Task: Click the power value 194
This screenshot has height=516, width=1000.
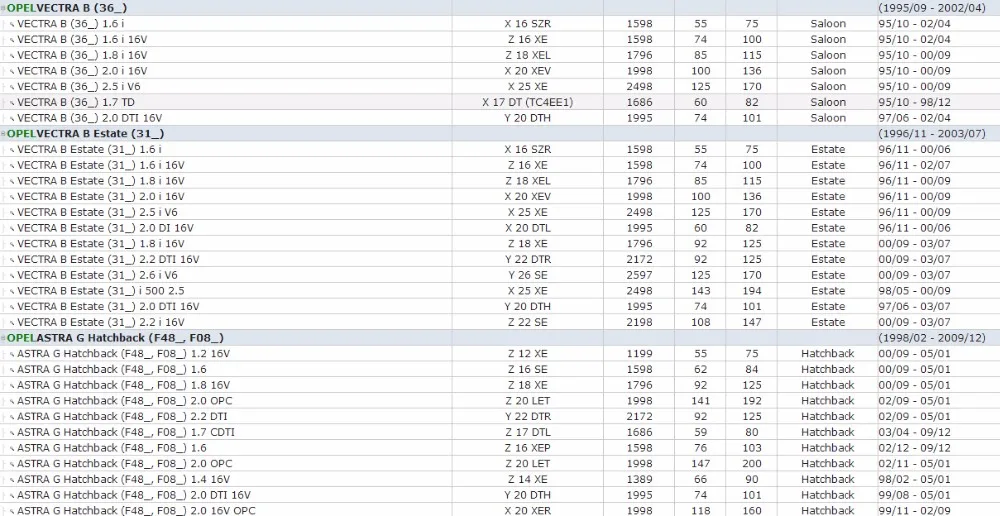Action: tap(752, 291)
